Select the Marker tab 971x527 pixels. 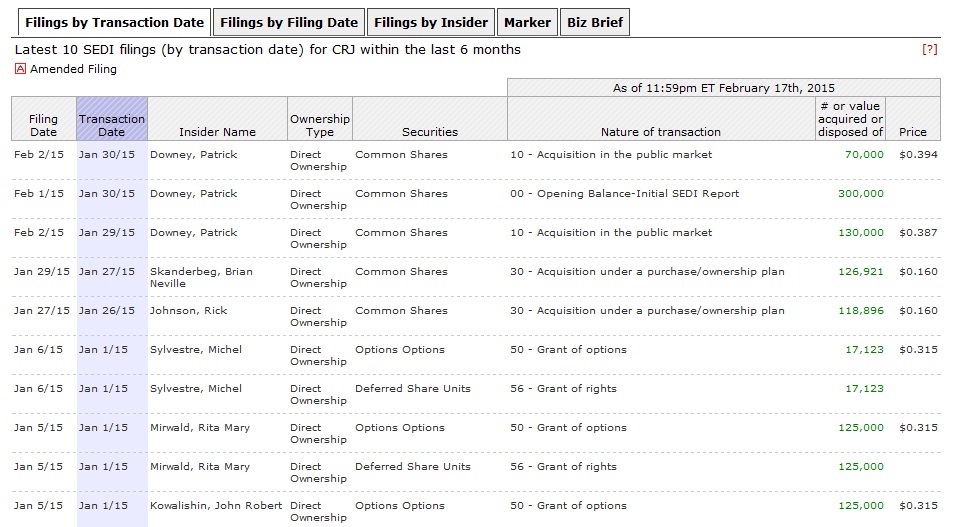click(527, 23)
